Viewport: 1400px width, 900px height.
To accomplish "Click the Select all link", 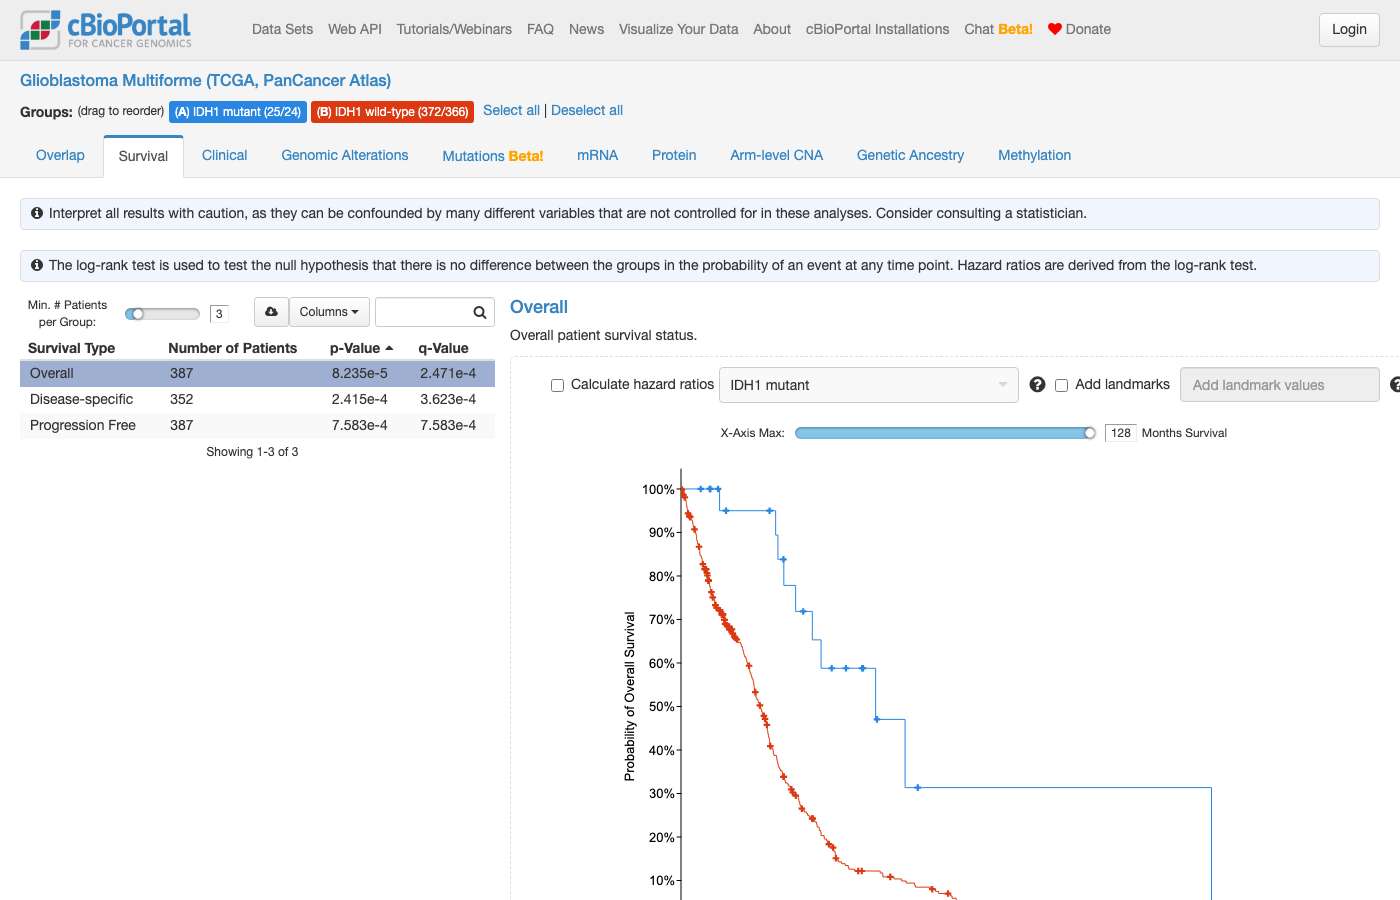I will click(x=511, y=110).
